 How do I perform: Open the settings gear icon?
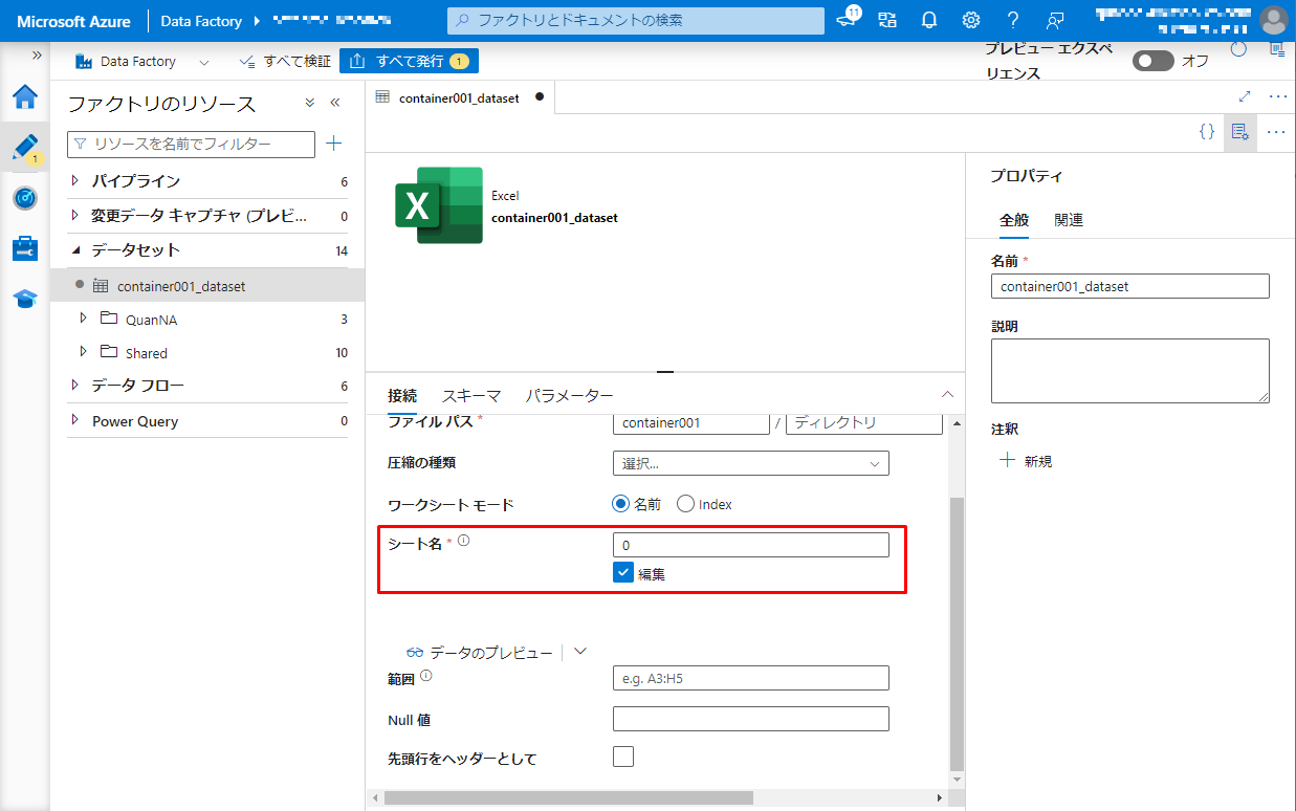(970, 20)
